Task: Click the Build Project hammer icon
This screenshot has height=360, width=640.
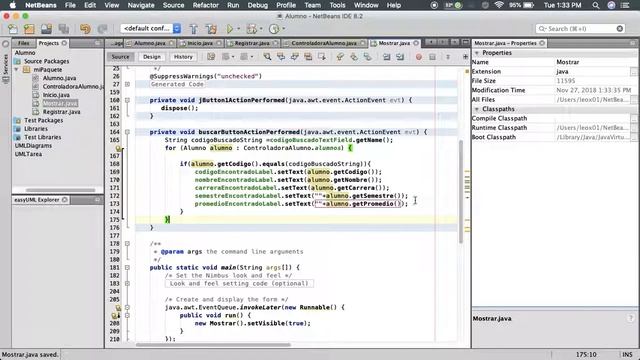Action: pyautogui.click(x=193, y=29)
